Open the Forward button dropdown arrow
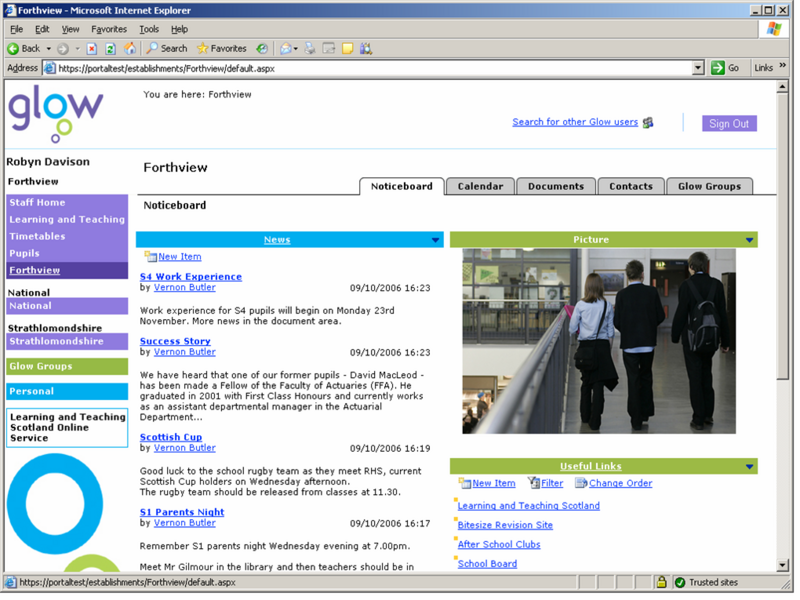 [78, 49]
